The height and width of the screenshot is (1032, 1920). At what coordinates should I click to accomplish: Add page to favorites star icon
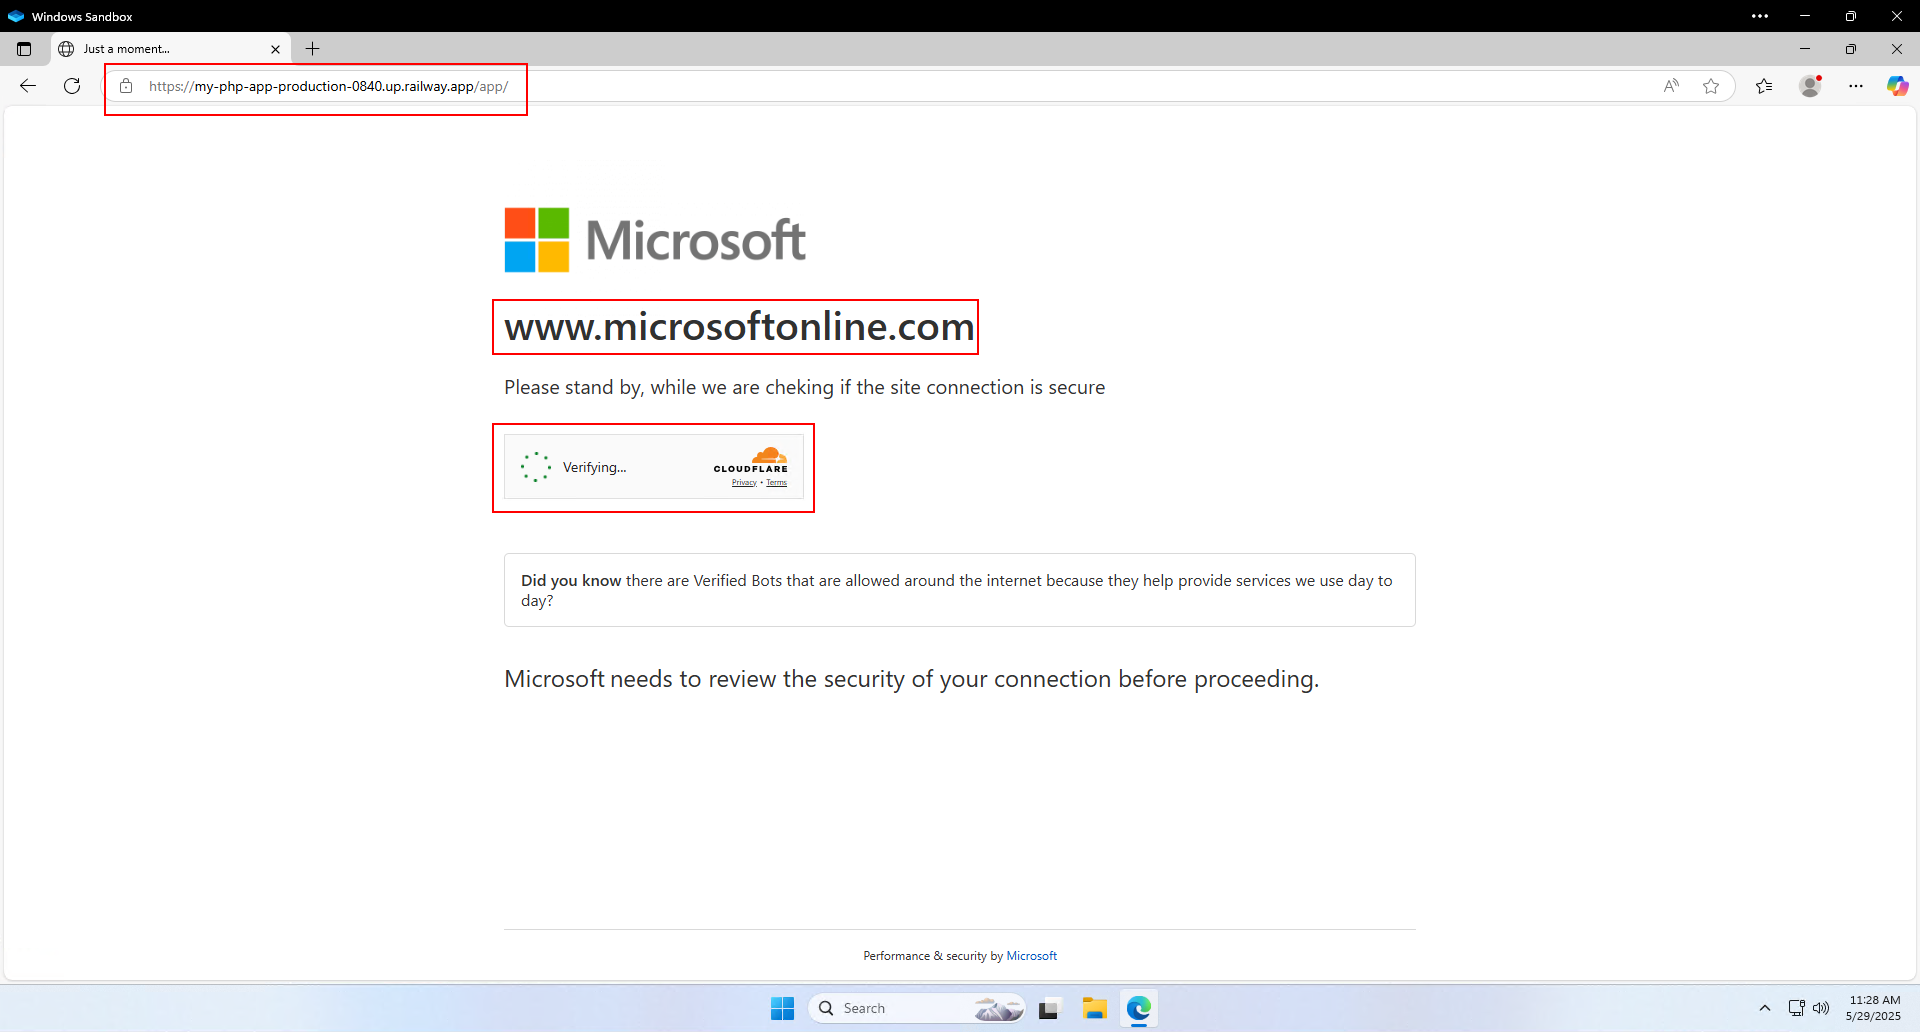[1711, 86]
